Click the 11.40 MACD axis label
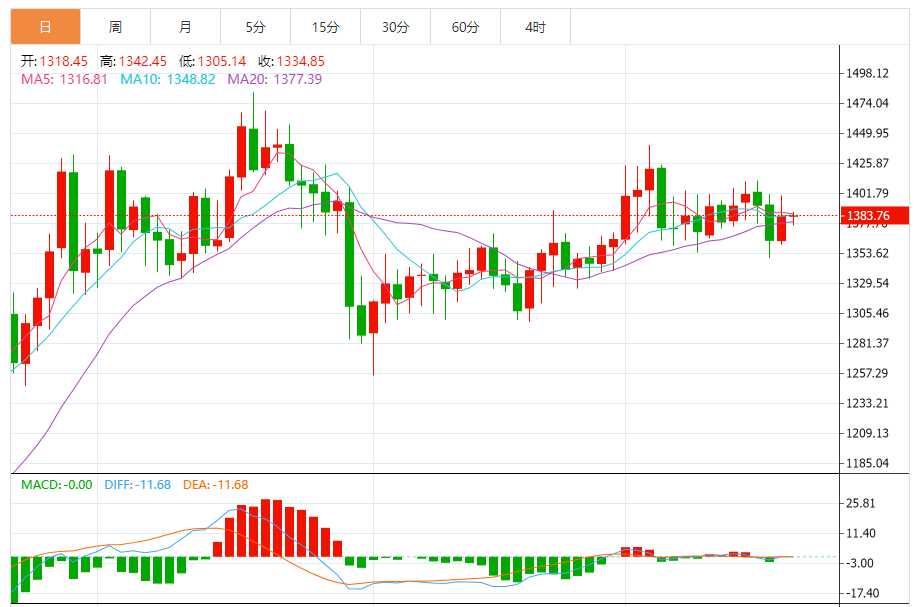The height and width of the screenshot is (607, 917). [x=861, y=533]
